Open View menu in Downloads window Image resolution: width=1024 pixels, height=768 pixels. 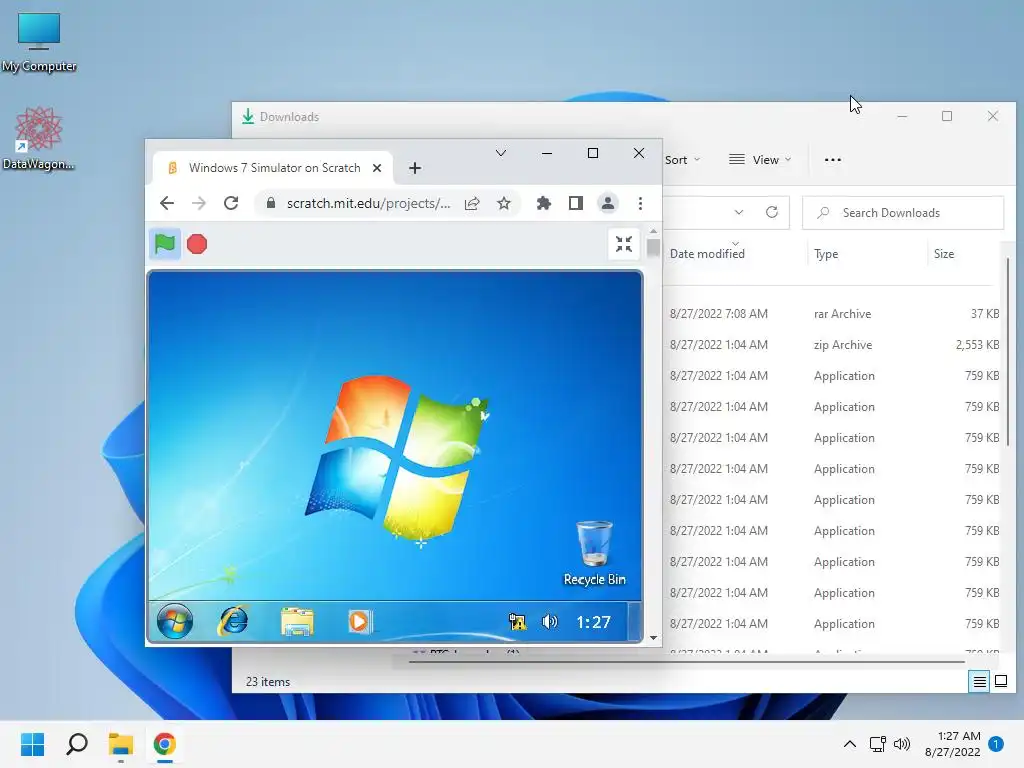760,160
